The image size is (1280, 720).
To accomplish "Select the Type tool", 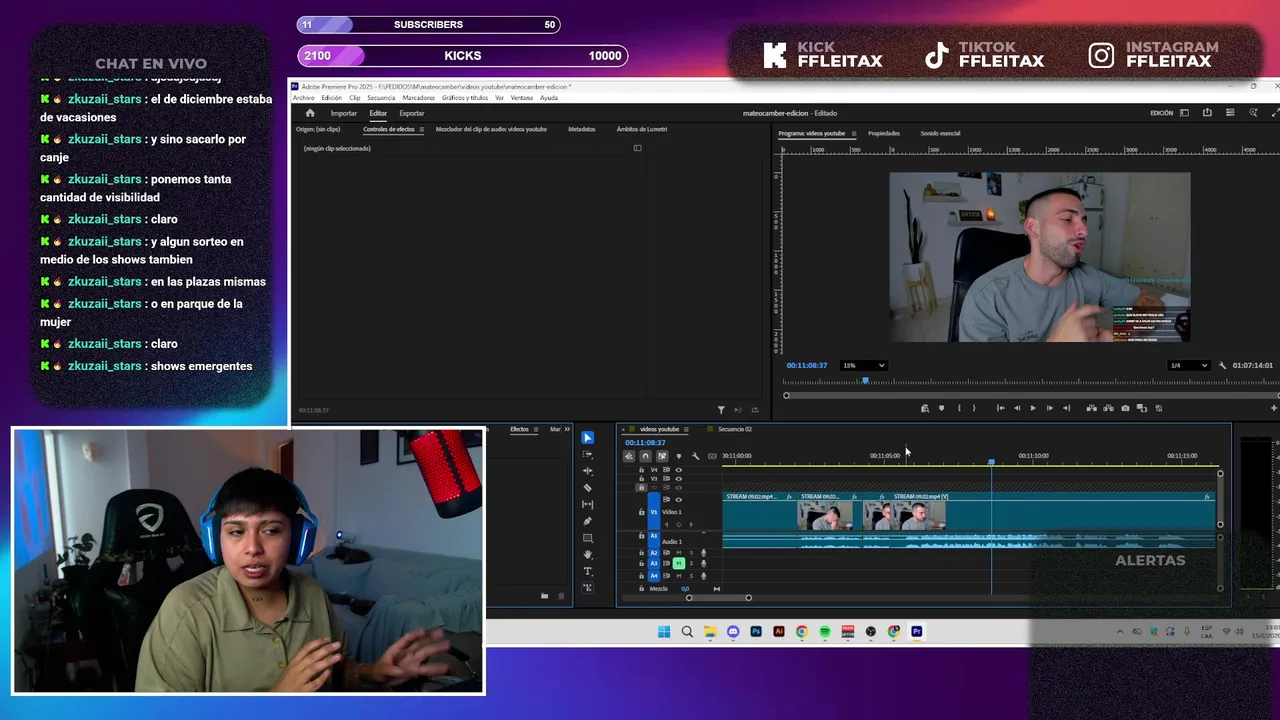I will click(x=587, y=571).
